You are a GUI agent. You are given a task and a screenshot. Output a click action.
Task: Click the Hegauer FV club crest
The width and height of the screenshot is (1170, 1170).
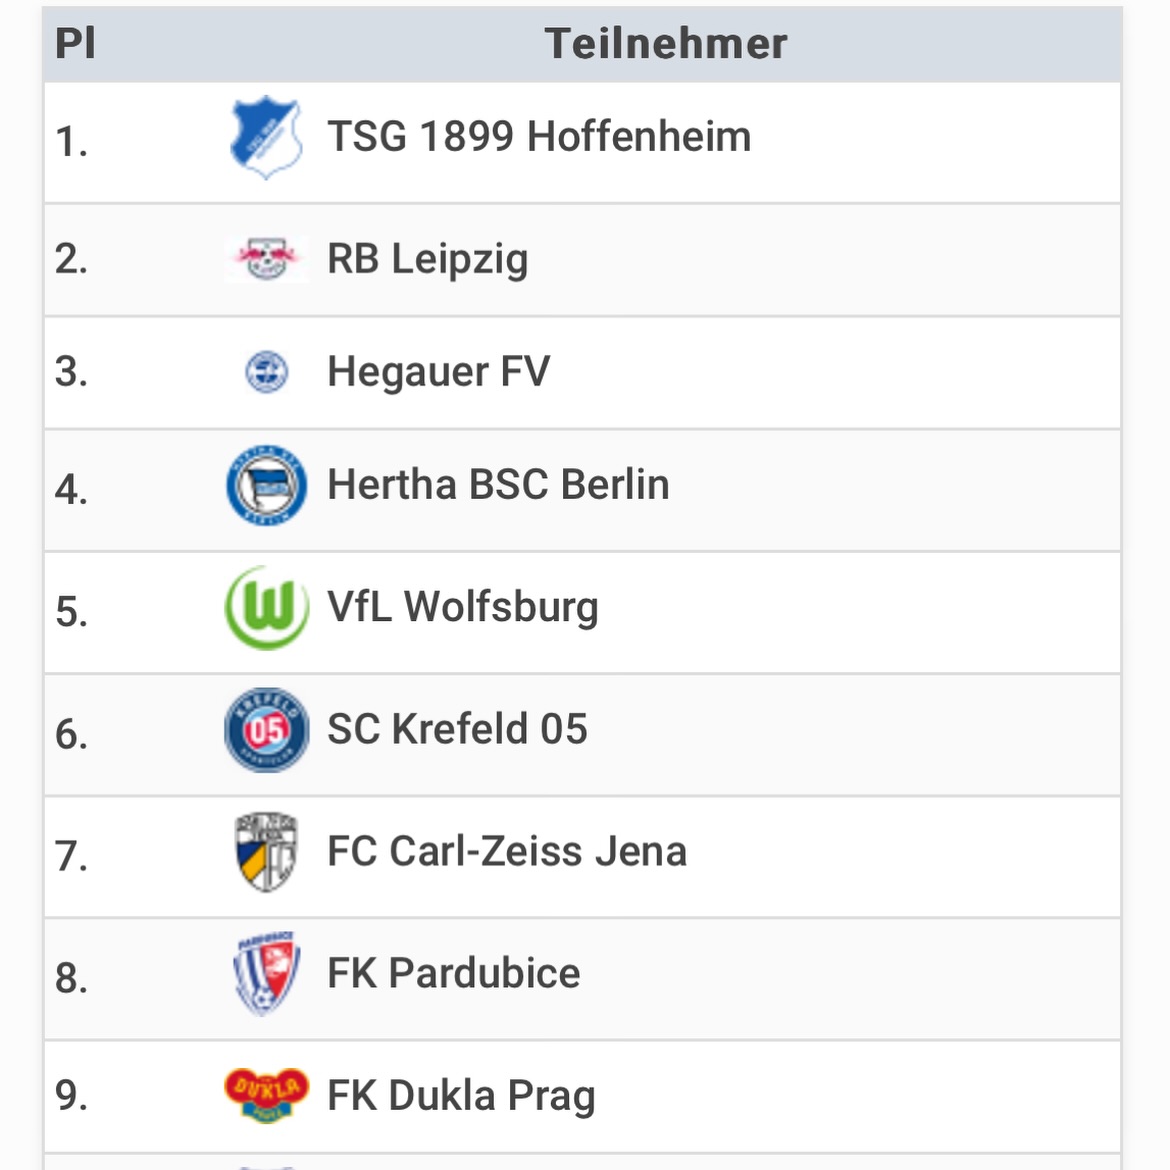(266, 372)
